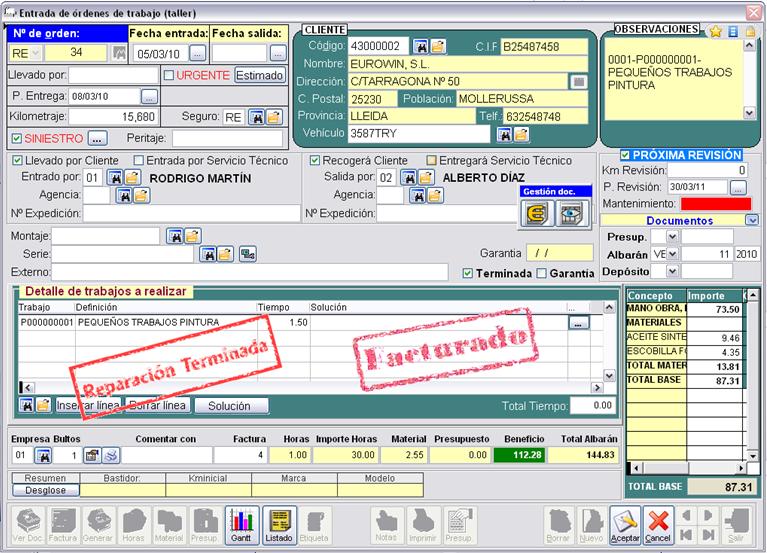The height and width of the screenshot is (553, 767).
Task: Open the eye document viewer in Gestión doc.
Action: tap(570, 212)
